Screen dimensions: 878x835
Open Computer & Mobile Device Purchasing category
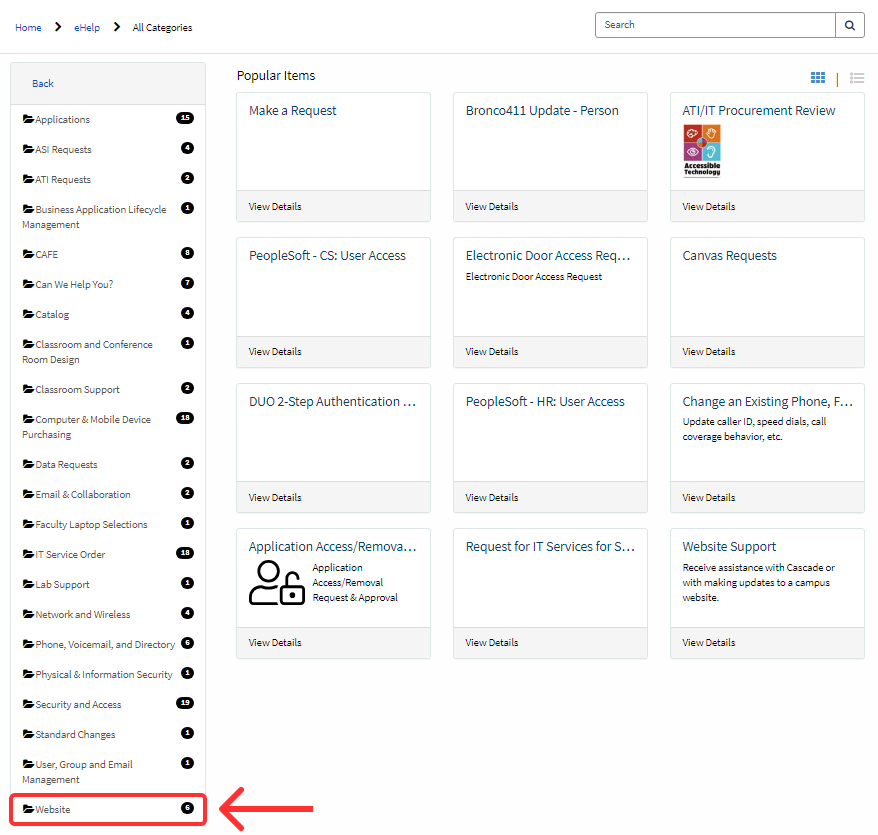pyautogui.click(x=86, y=427)
